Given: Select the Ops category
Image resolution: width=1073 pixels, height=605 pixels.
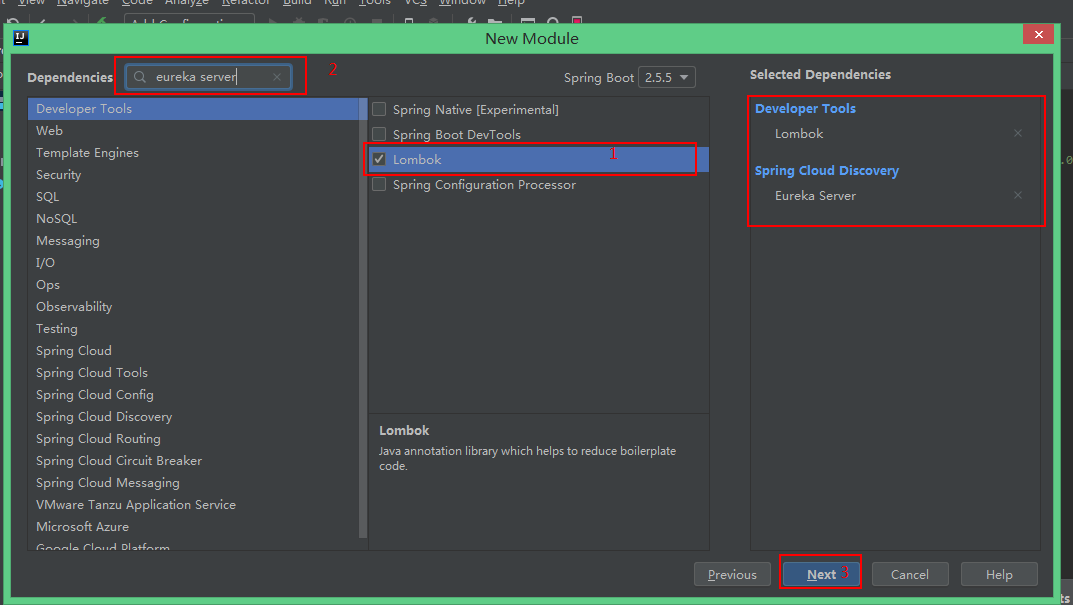Looking at the screenshot, I should point(193,284).
